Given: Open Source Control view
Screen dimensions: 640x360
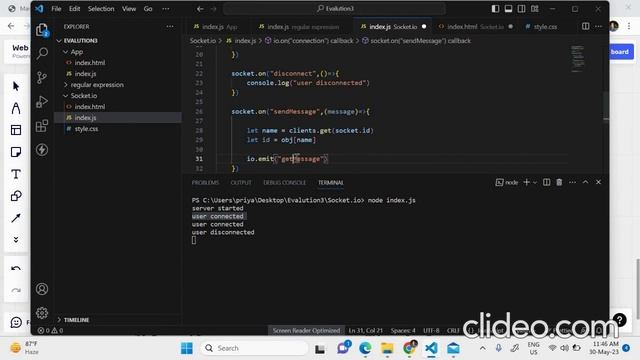Looking at the screenshot, I should pos(42,78).
